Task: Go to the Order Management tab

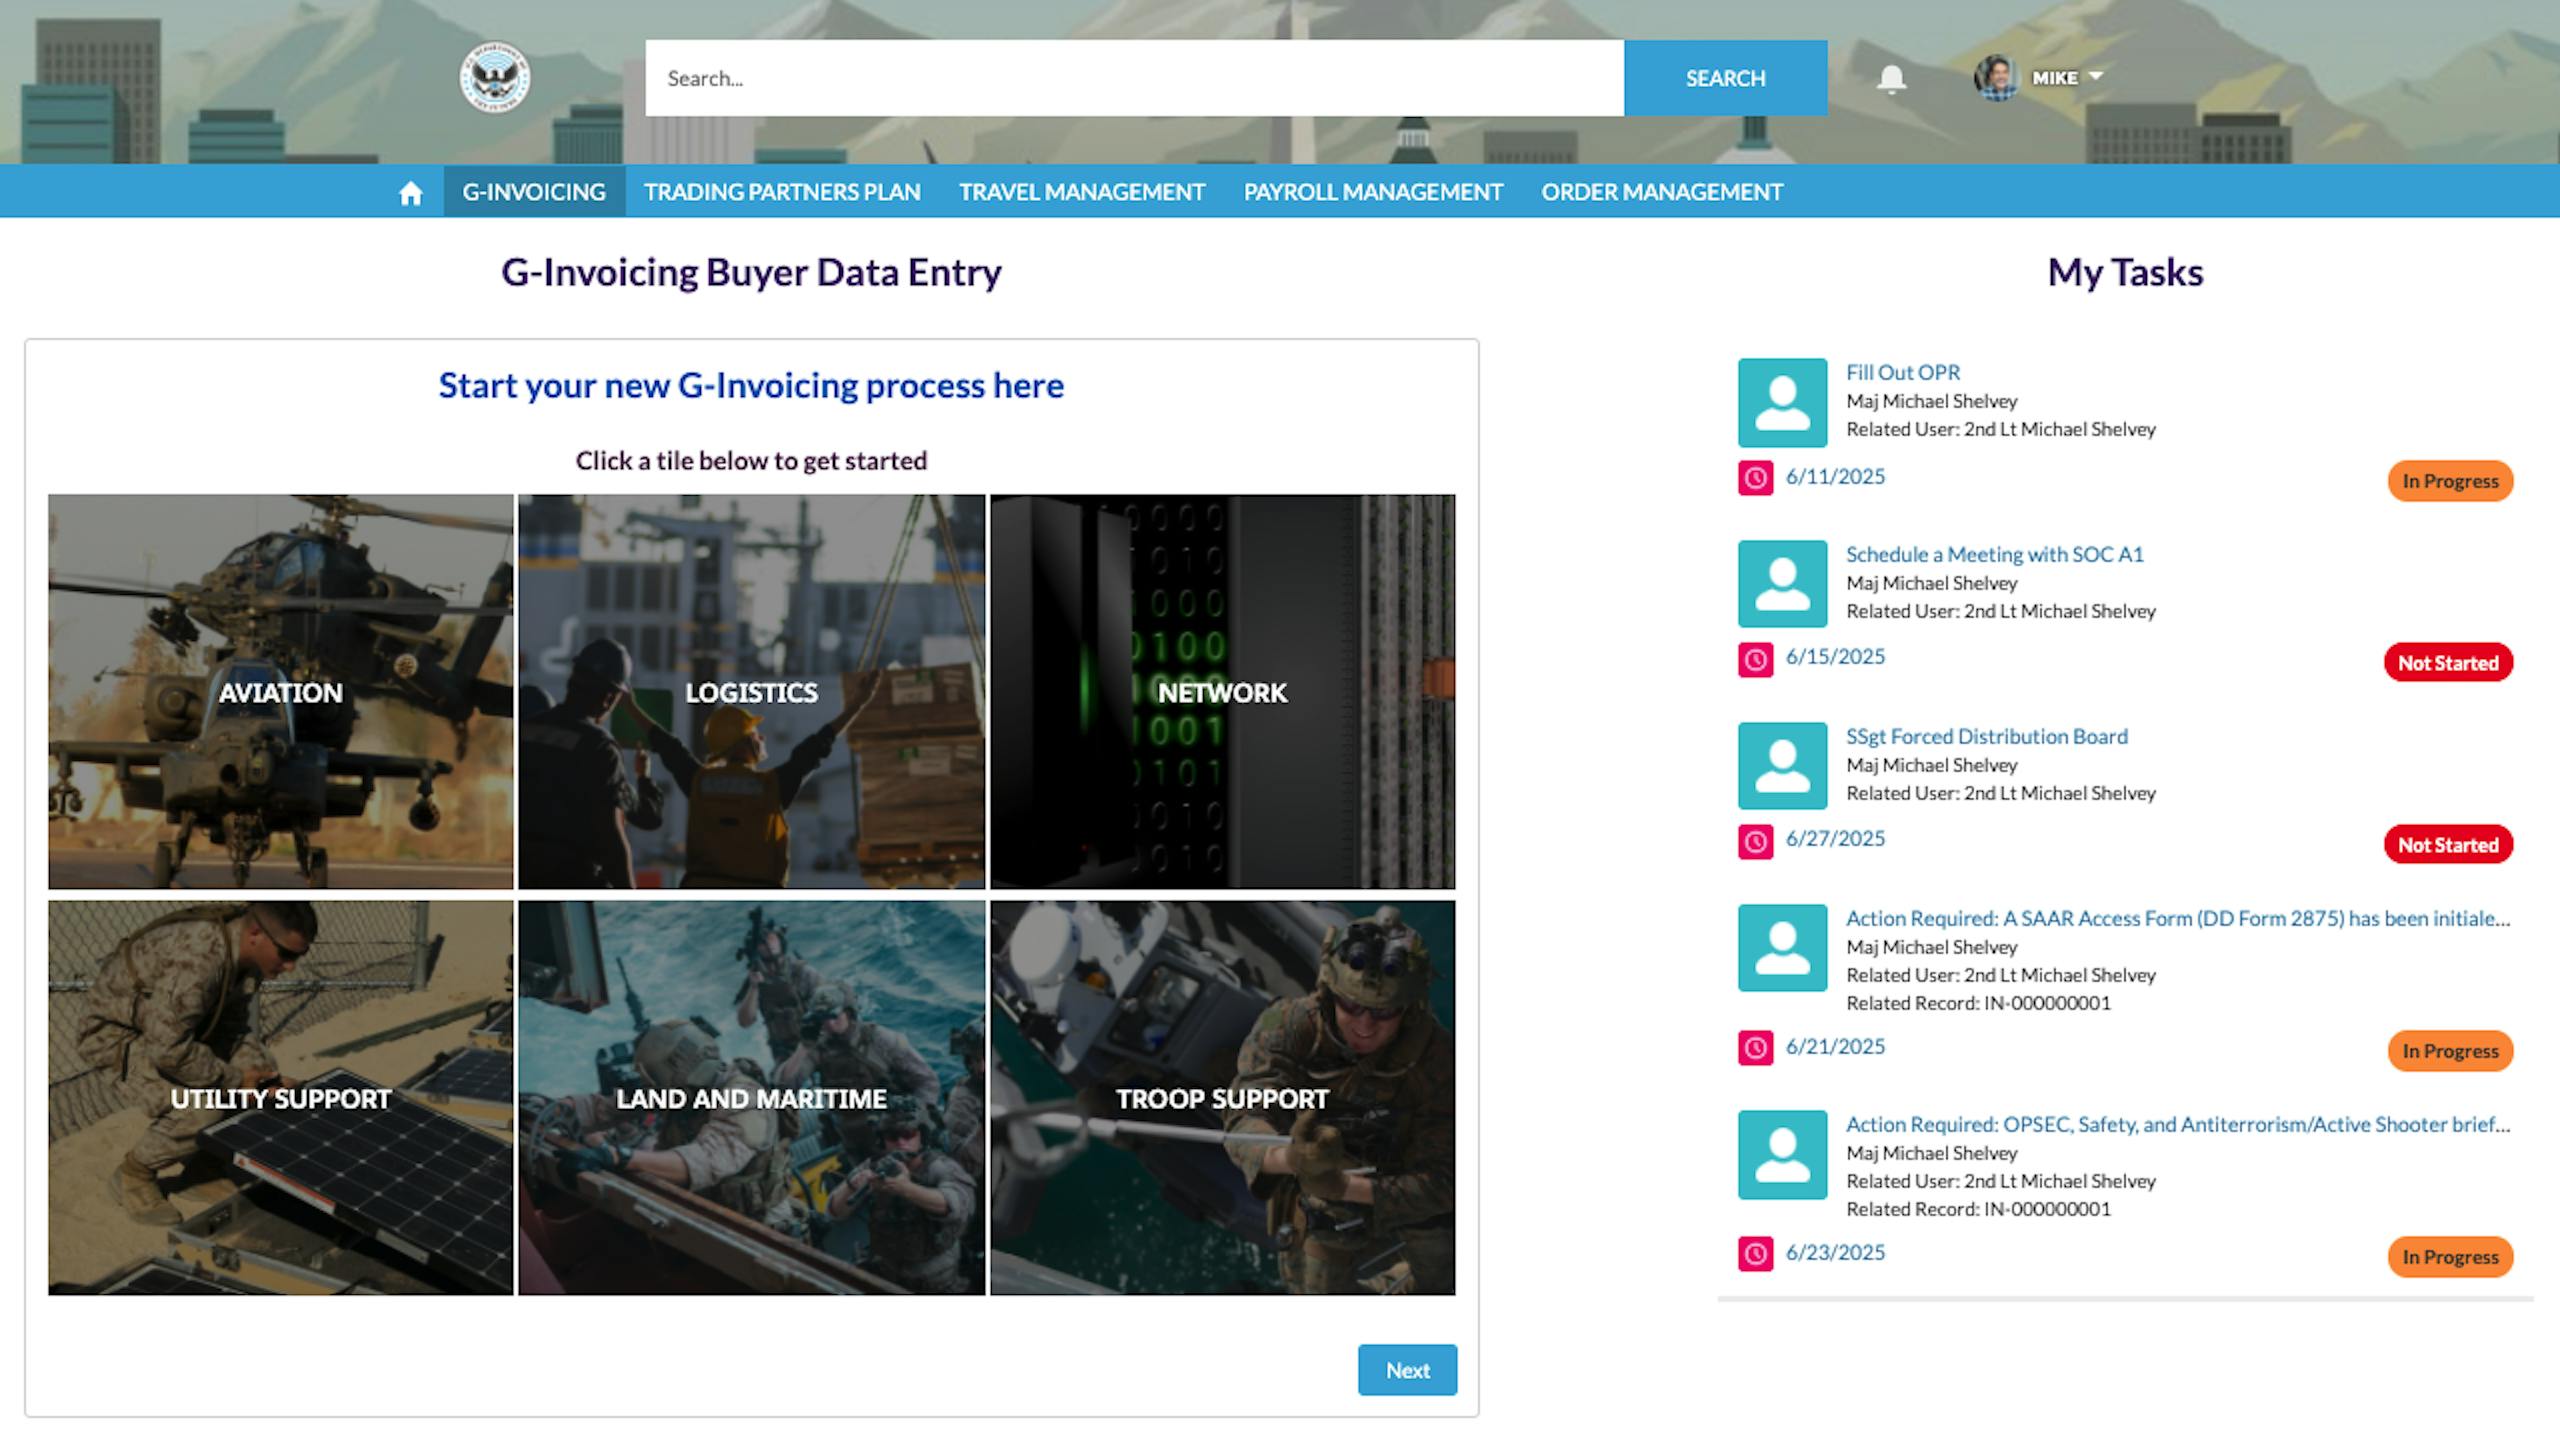Action: (x=1661, y=192)
